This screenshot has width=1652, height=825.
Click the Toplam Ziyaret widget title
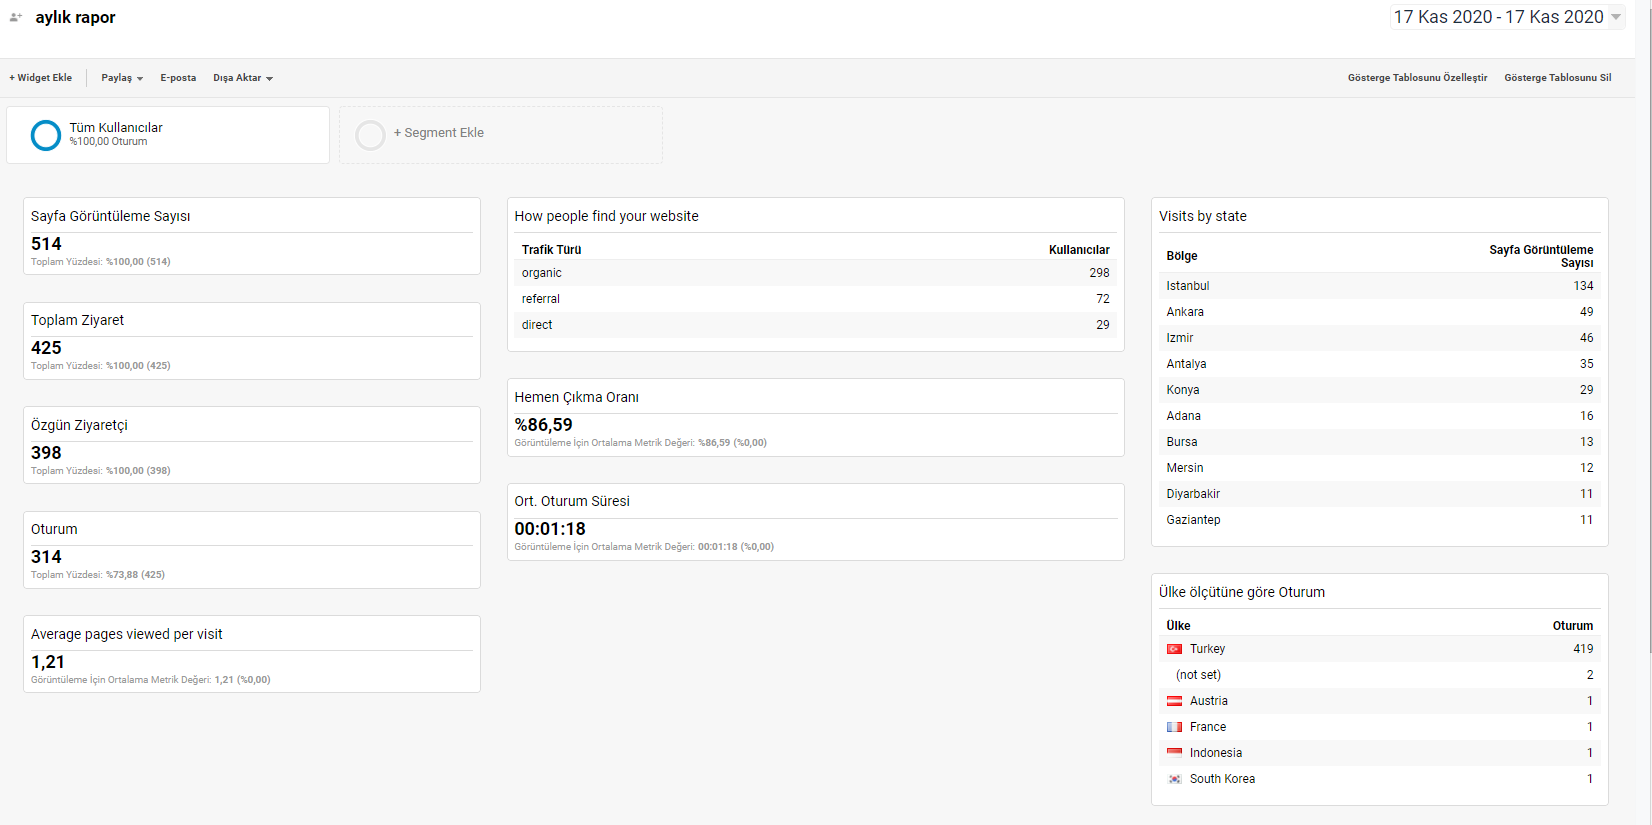coord(77,320)
